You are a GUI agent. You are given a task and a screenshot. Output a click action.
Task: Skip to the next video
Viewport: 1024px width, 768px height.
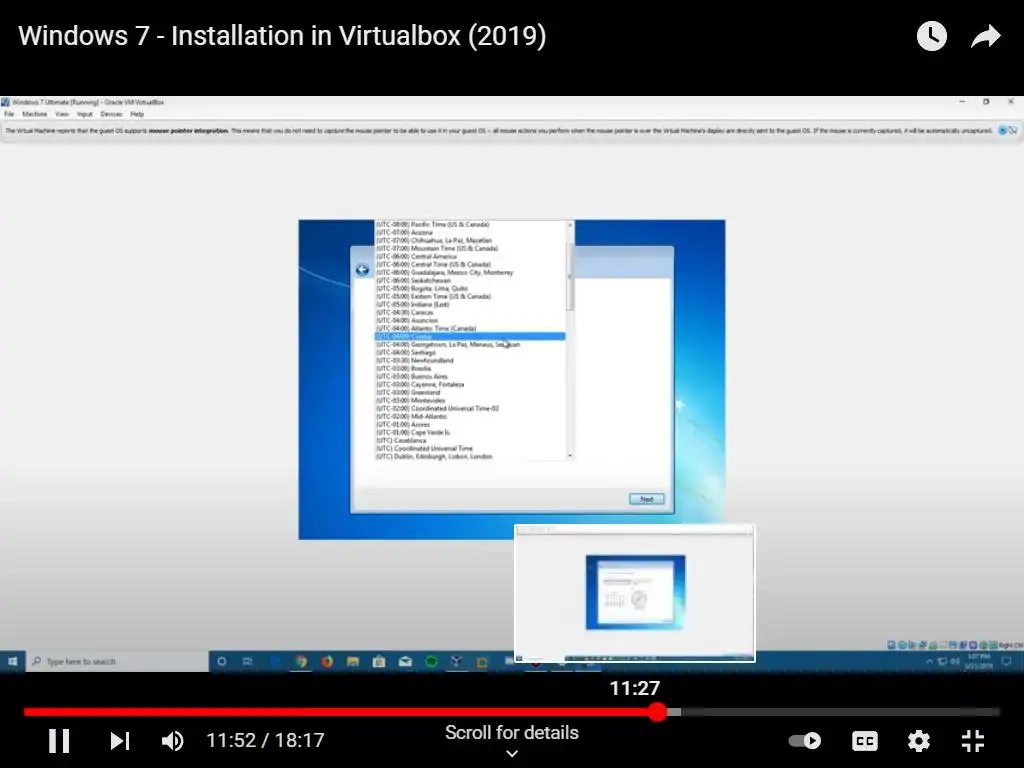pyautogui.click(x=120, y=741)
